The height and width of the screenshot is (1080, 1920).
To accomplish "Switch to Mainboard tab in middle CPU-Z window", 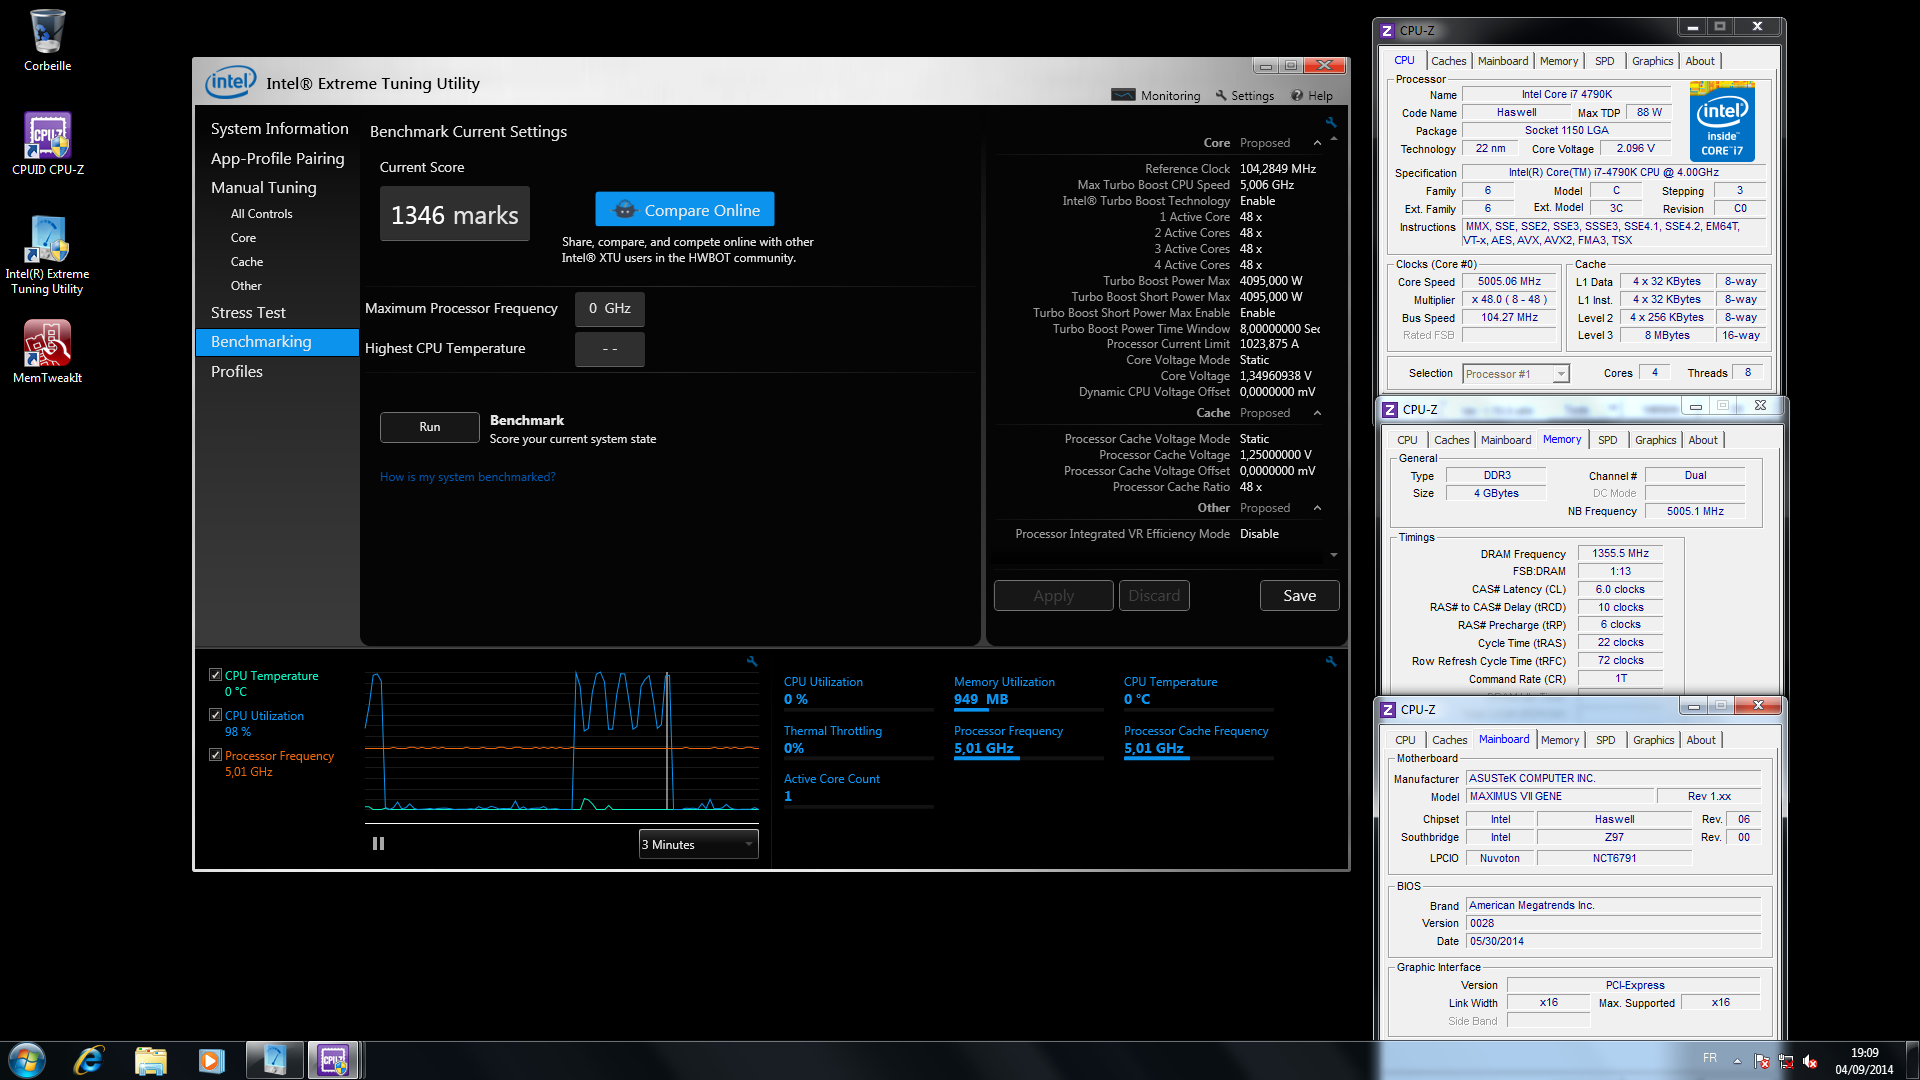I will 1506,440.
